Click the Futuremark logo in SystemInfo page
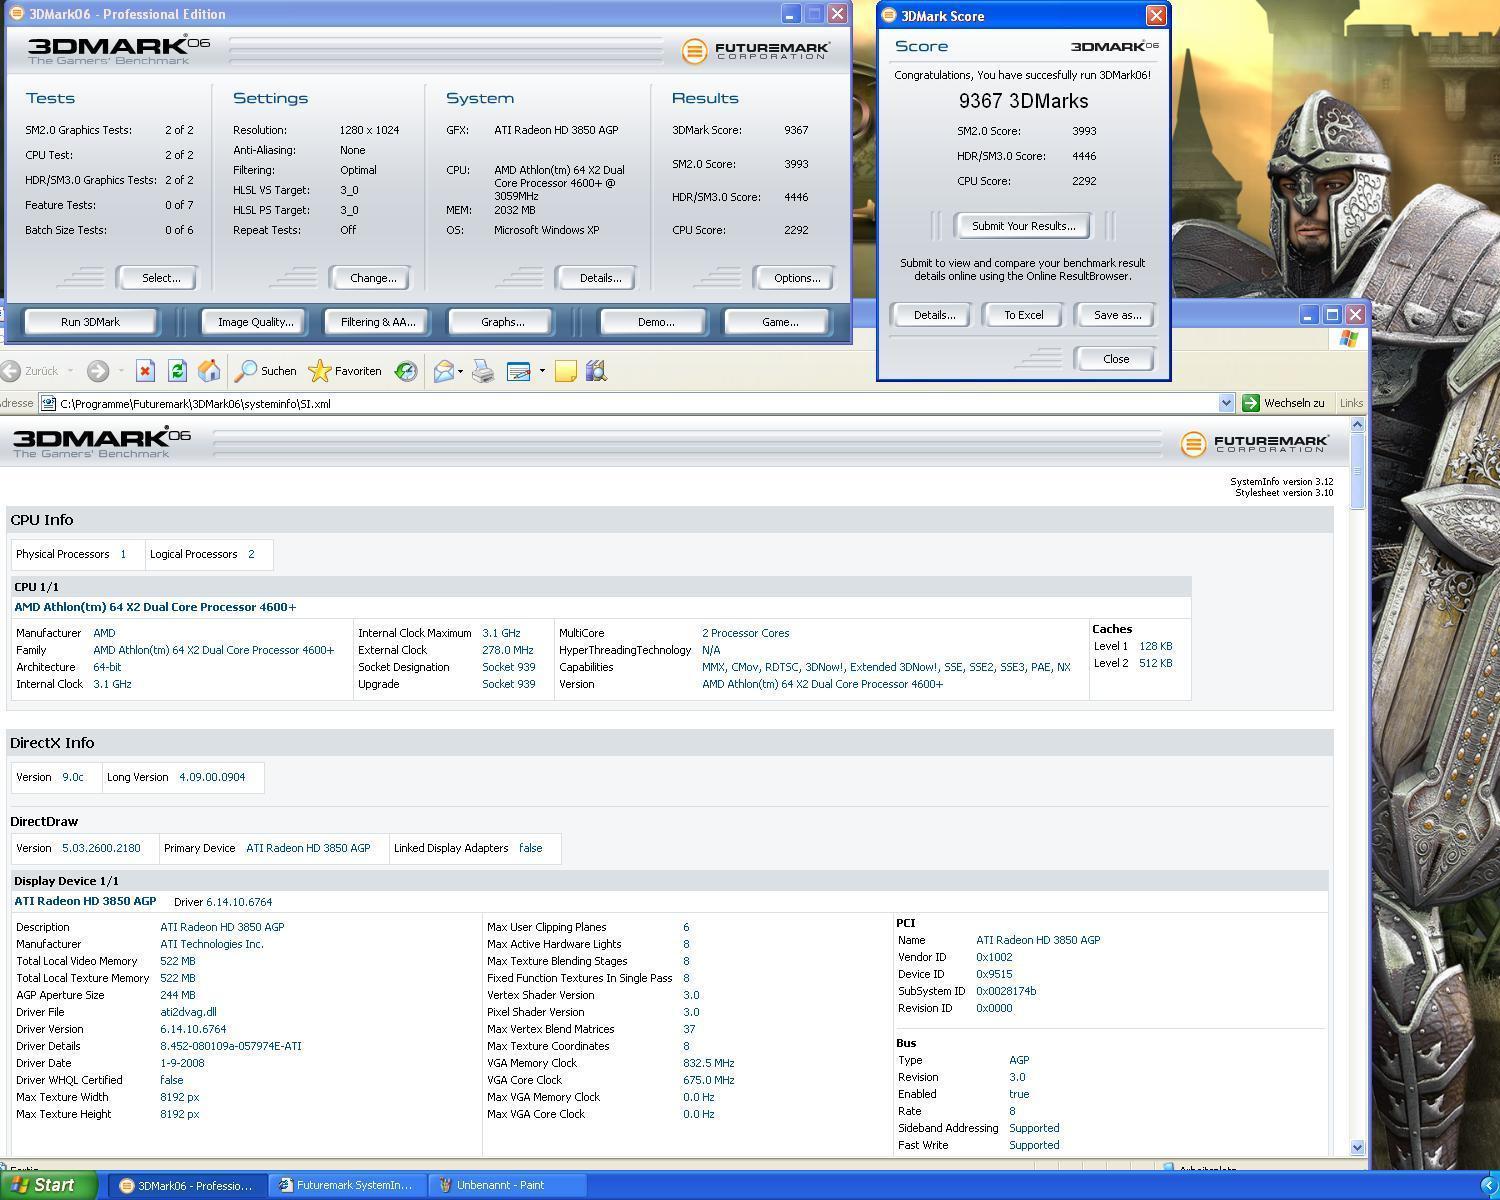This screenshot has width=1500, height=1200. pos(1255,443)
